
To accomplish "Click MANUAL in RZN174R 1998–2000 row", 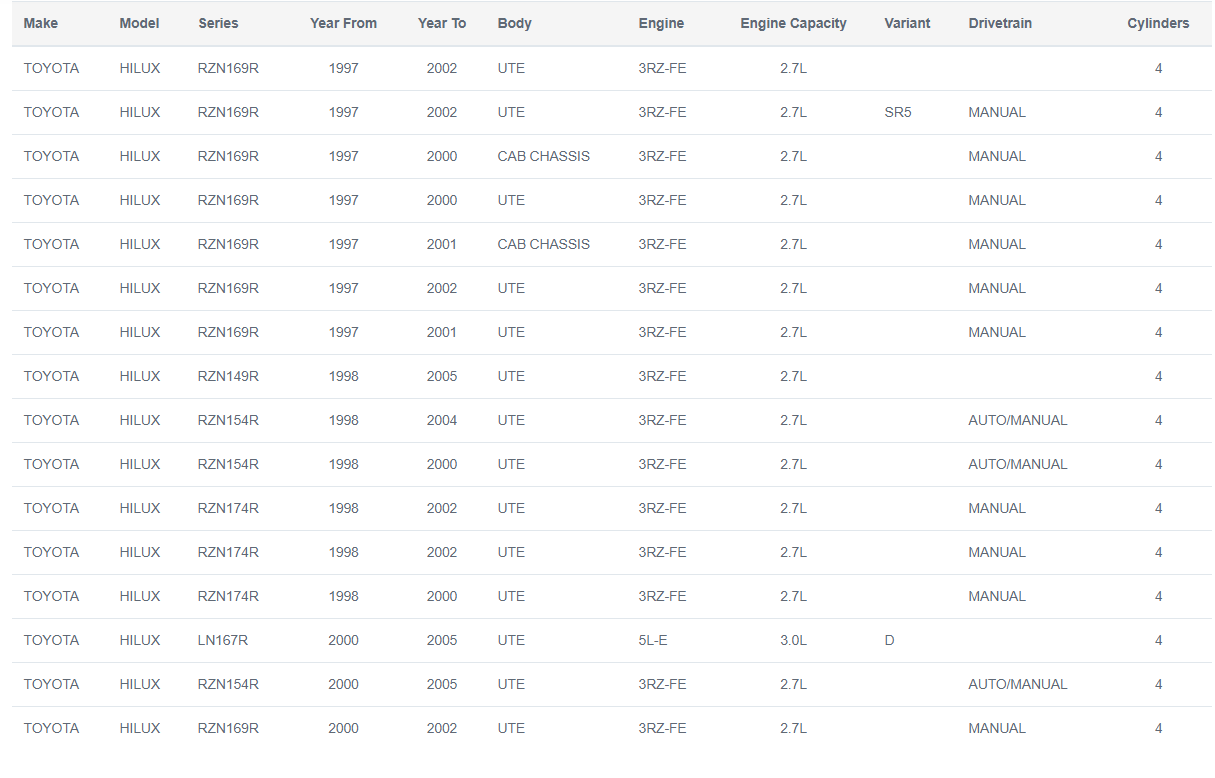I will 997,596.
